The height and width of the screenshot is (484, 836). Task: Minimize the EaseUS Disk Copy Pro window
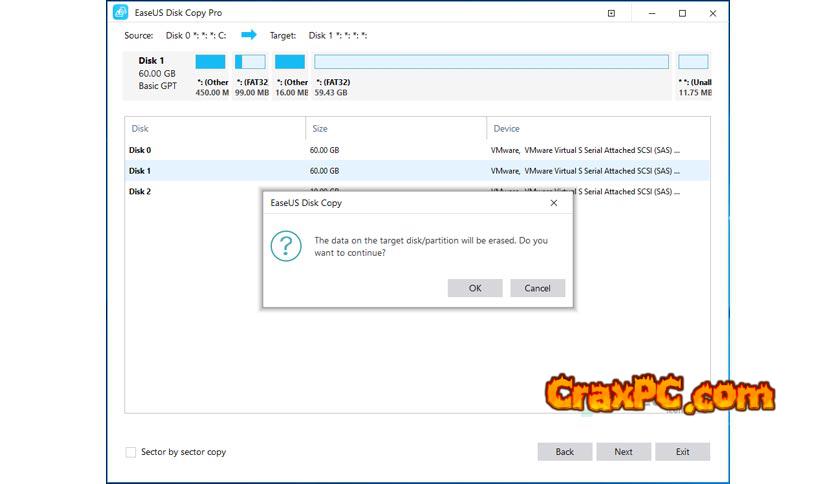pos(652,13)
